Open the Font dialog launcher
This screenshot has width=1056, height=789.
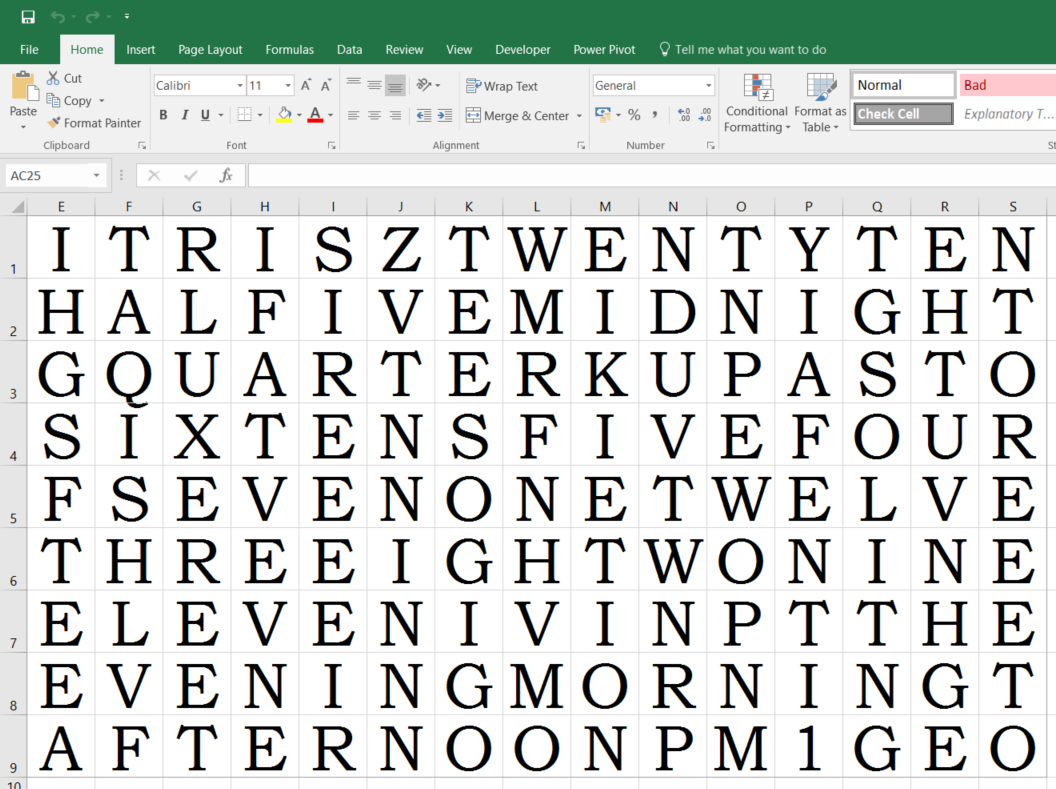click(x=331, y=145)
